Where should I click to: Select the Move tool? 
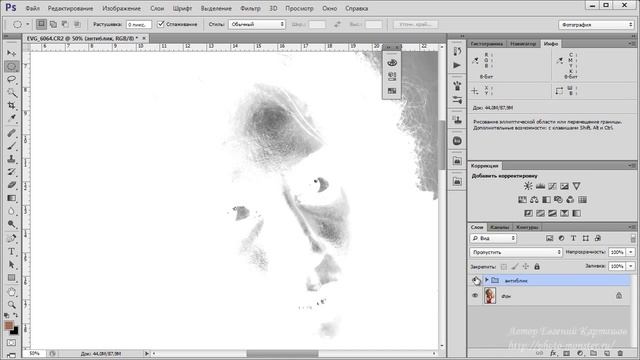11,53
